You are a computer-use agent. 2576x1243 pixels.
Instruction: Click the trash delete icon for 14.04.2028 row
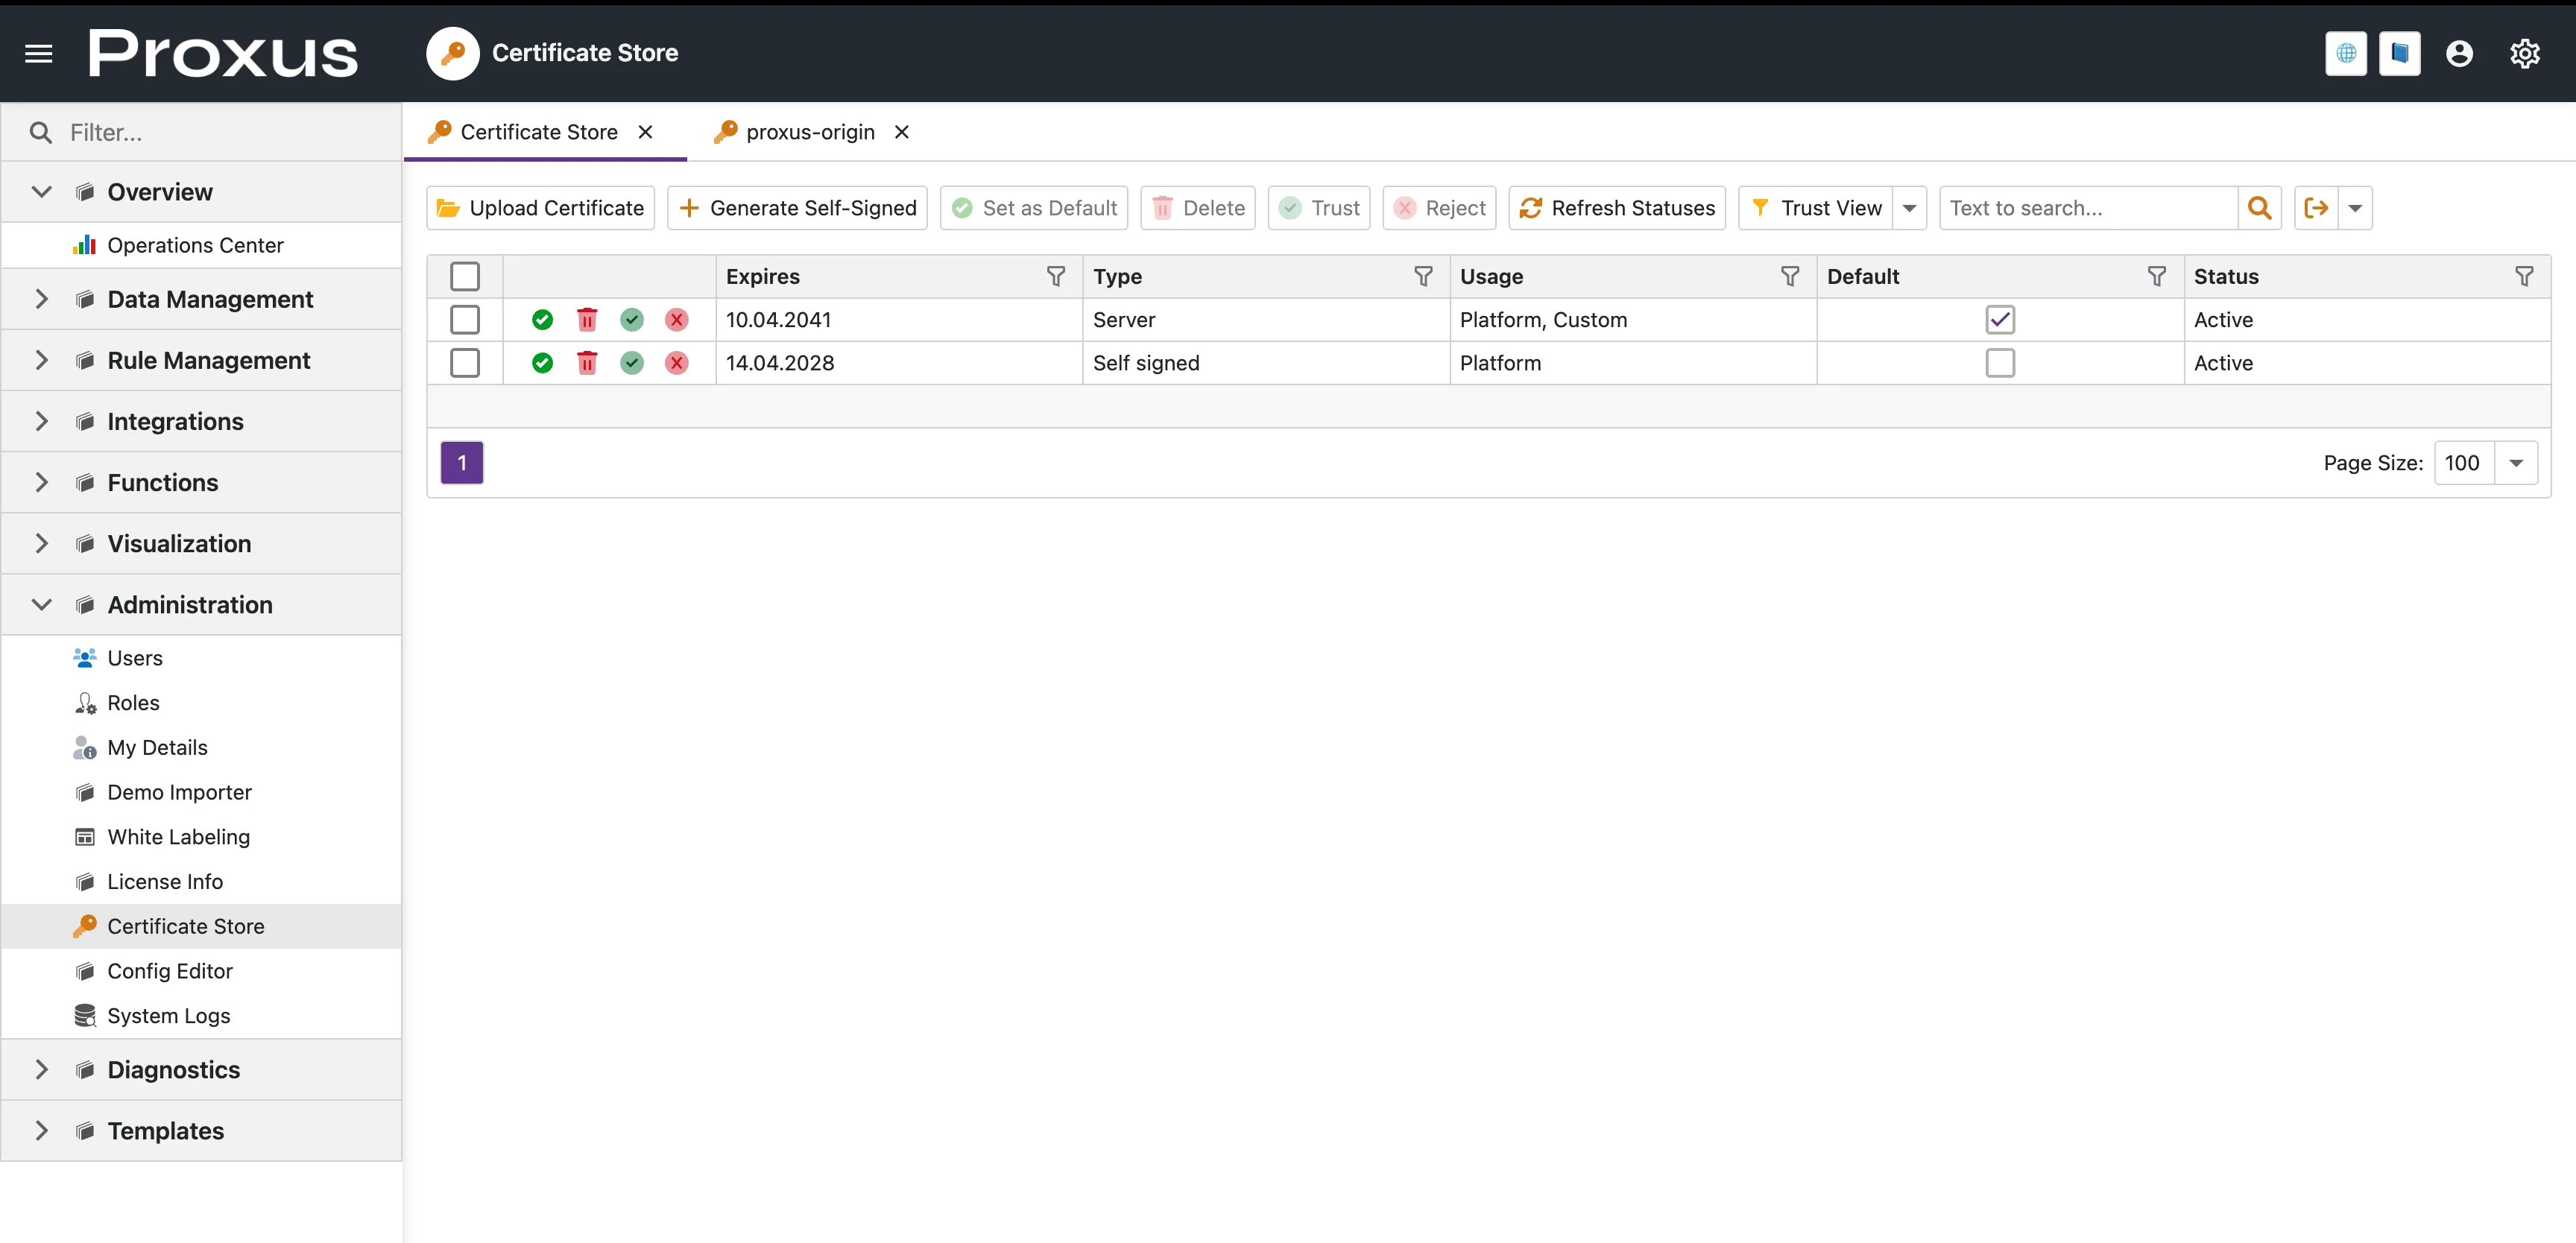(x=587, y=363)
